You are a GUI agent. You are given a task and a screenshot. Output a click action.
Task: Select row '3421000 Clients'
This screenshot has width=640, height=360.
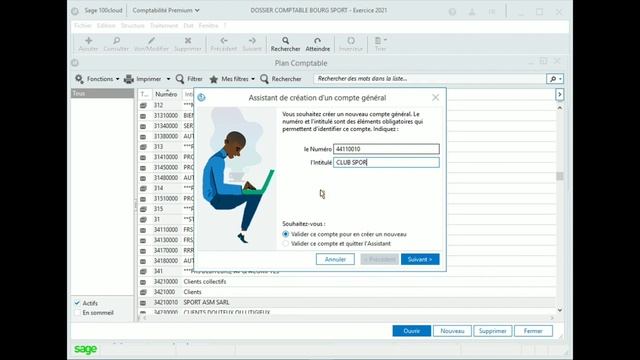coord(347,292)
